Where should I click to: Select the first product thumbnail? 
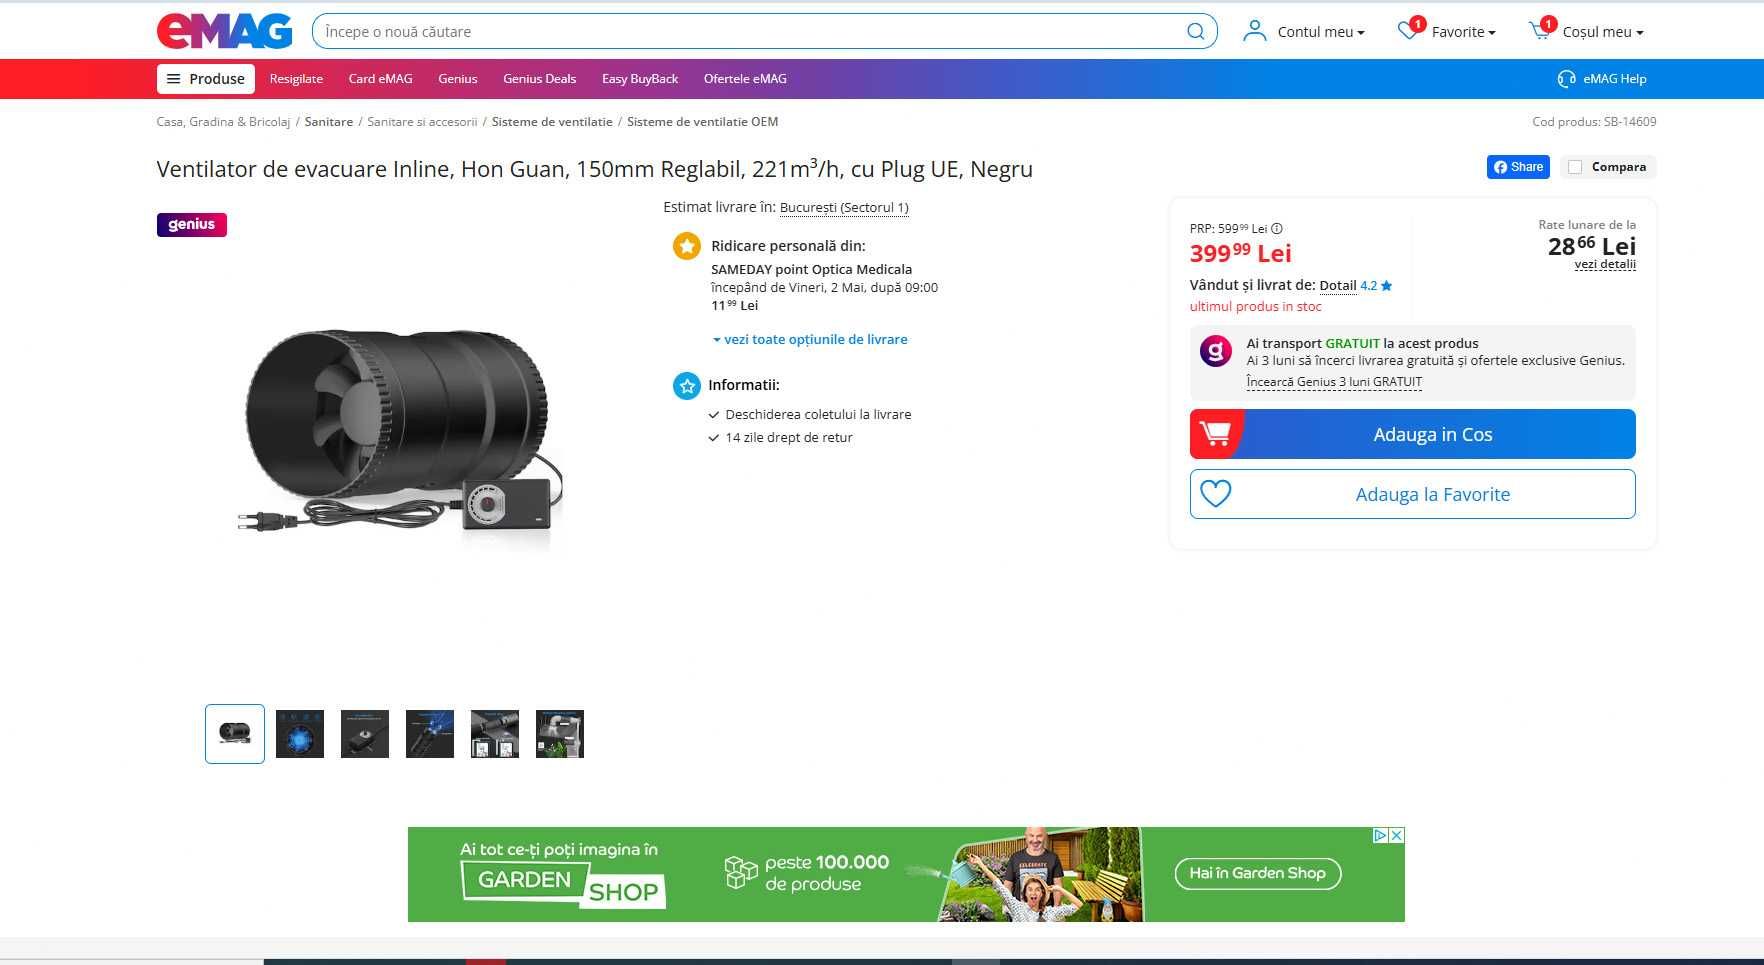pyautogui.click(x=235, y=734)
